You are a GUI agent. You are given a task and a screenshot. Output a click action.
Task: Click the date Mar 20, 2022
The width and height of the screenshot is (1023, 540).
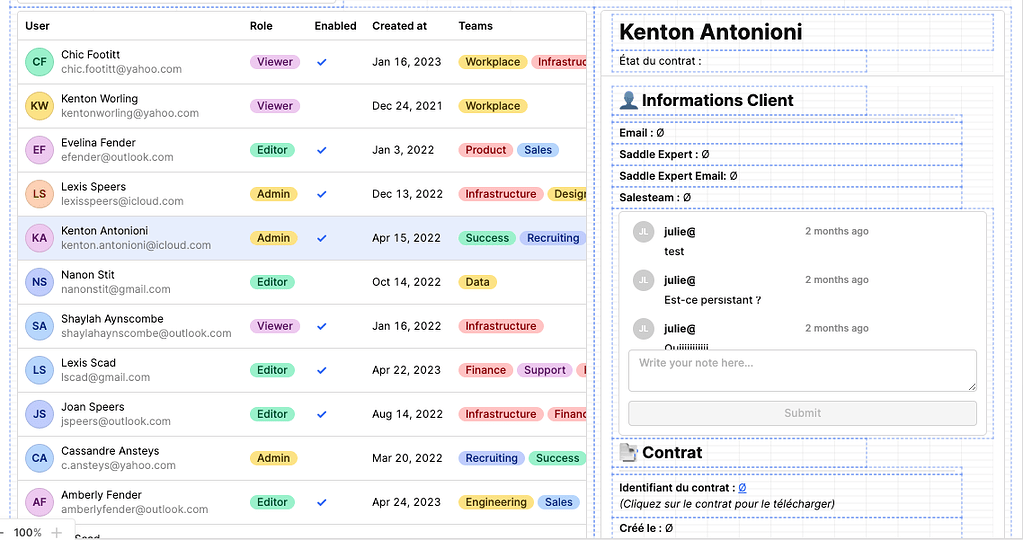[x=407, y=458]
